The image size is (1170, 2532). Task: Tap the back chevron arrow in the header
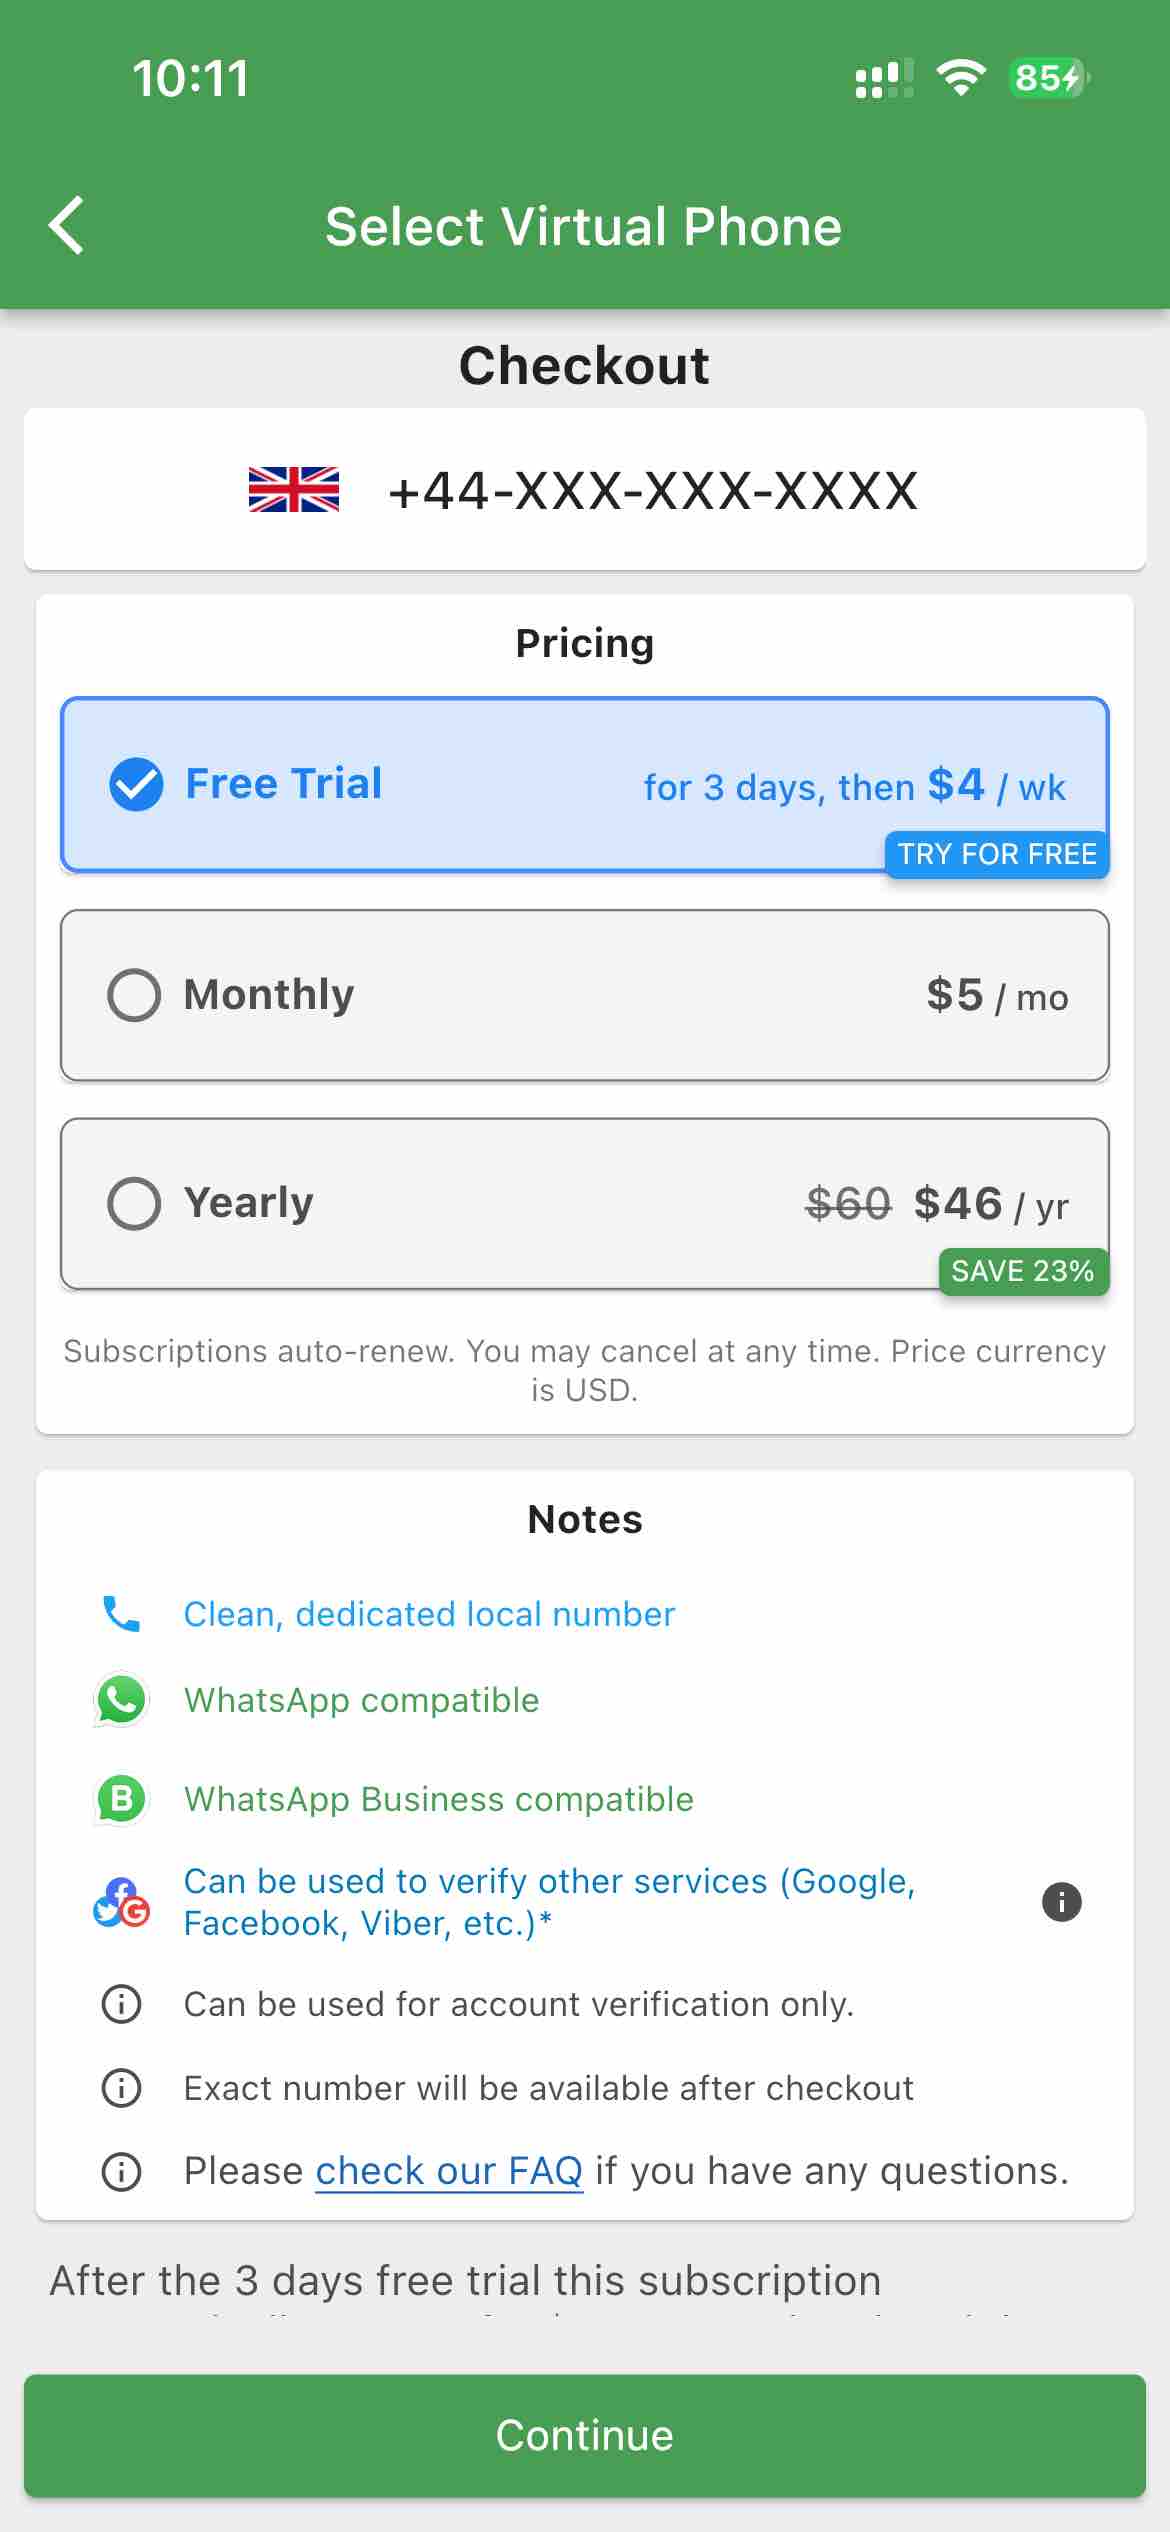[66, 225]
